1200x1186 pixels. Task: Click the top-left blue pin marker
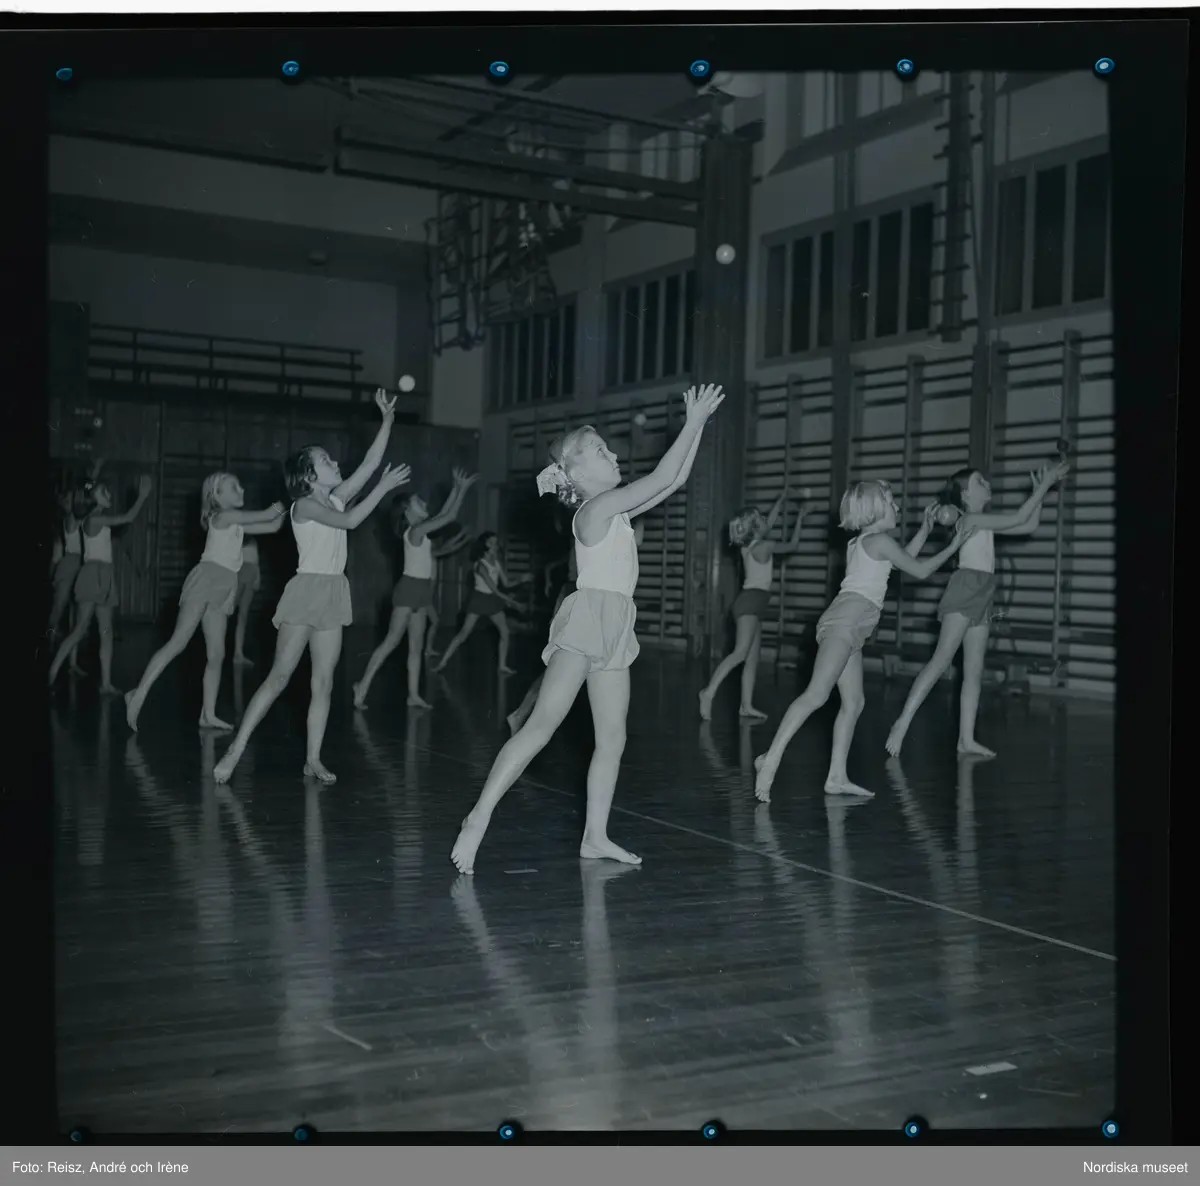(65, 74)
